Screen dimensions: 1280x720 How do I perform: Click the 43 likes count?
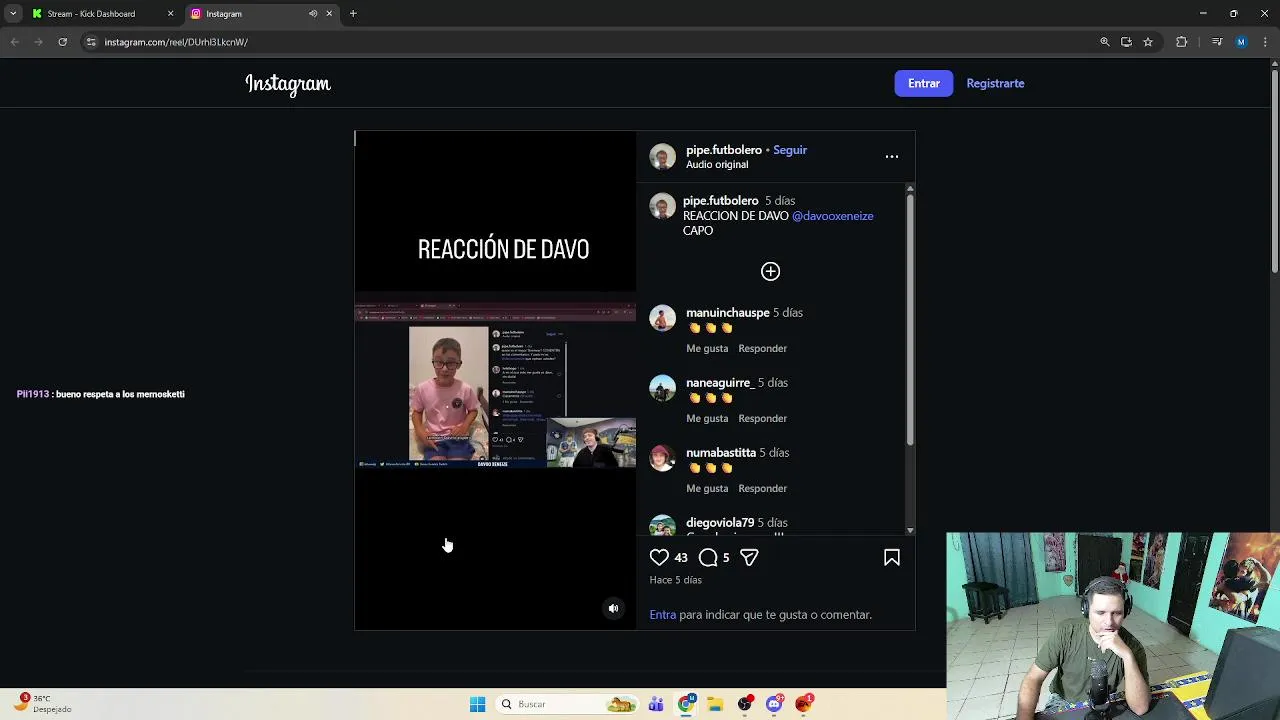tap(681, 558)
